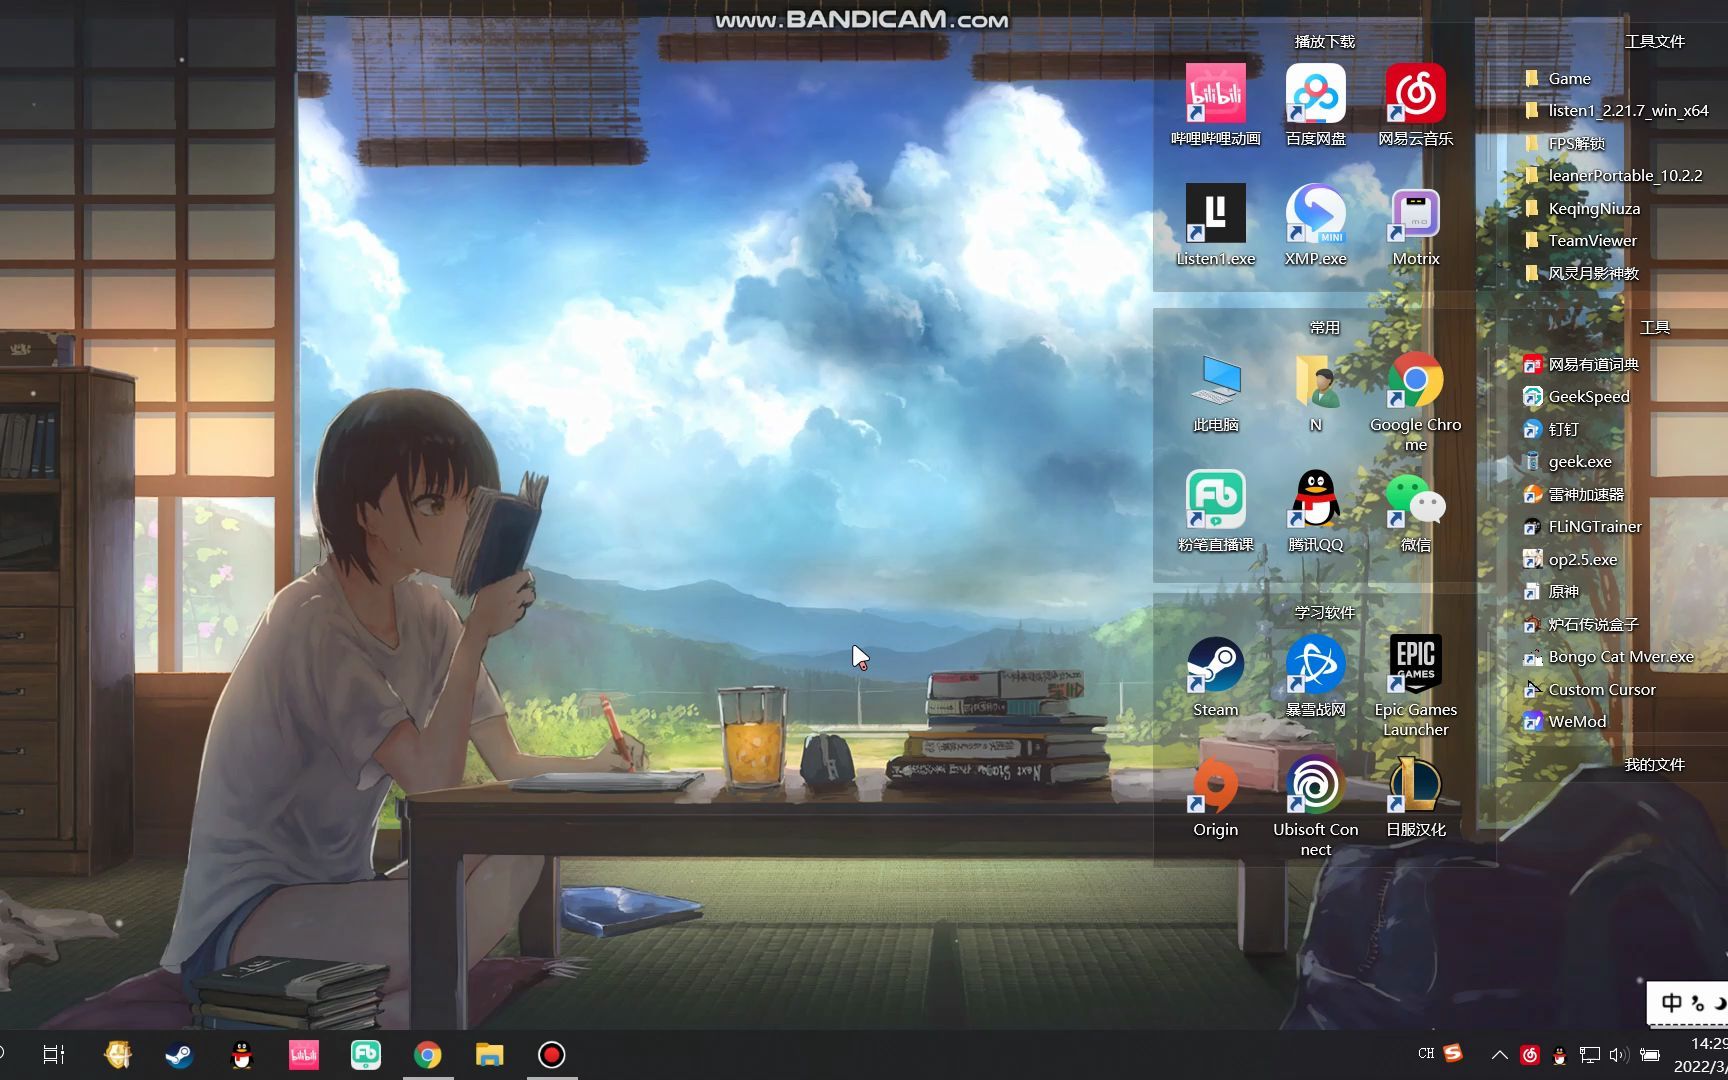Viewport: 1728px width, 1080px height.
Task: Open listen1_2.21.7_win_x64 folder
Action: pyautogui.click(x=1616, y=110)
